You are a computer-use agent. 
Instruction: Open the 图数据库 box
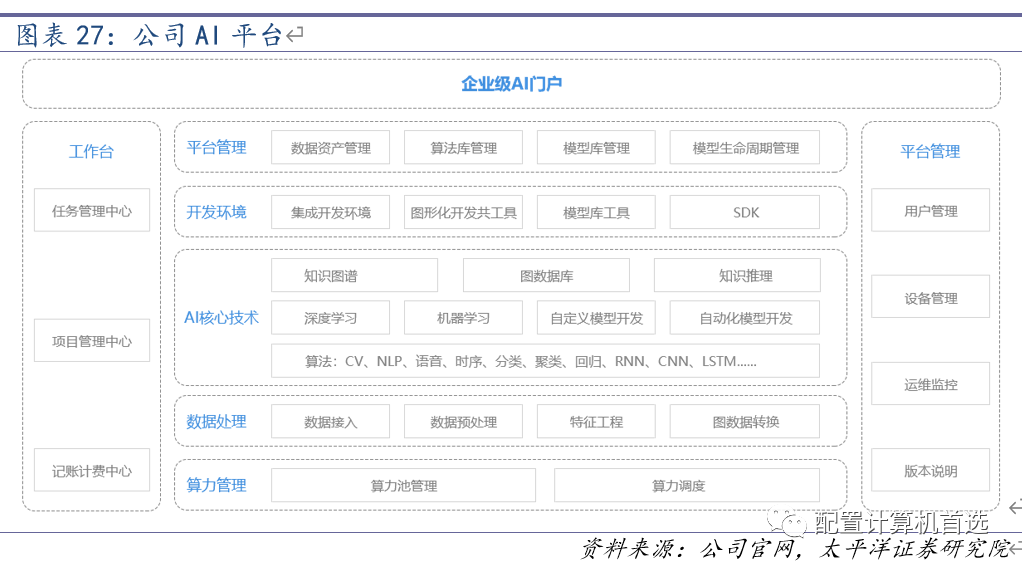(546, 275)
